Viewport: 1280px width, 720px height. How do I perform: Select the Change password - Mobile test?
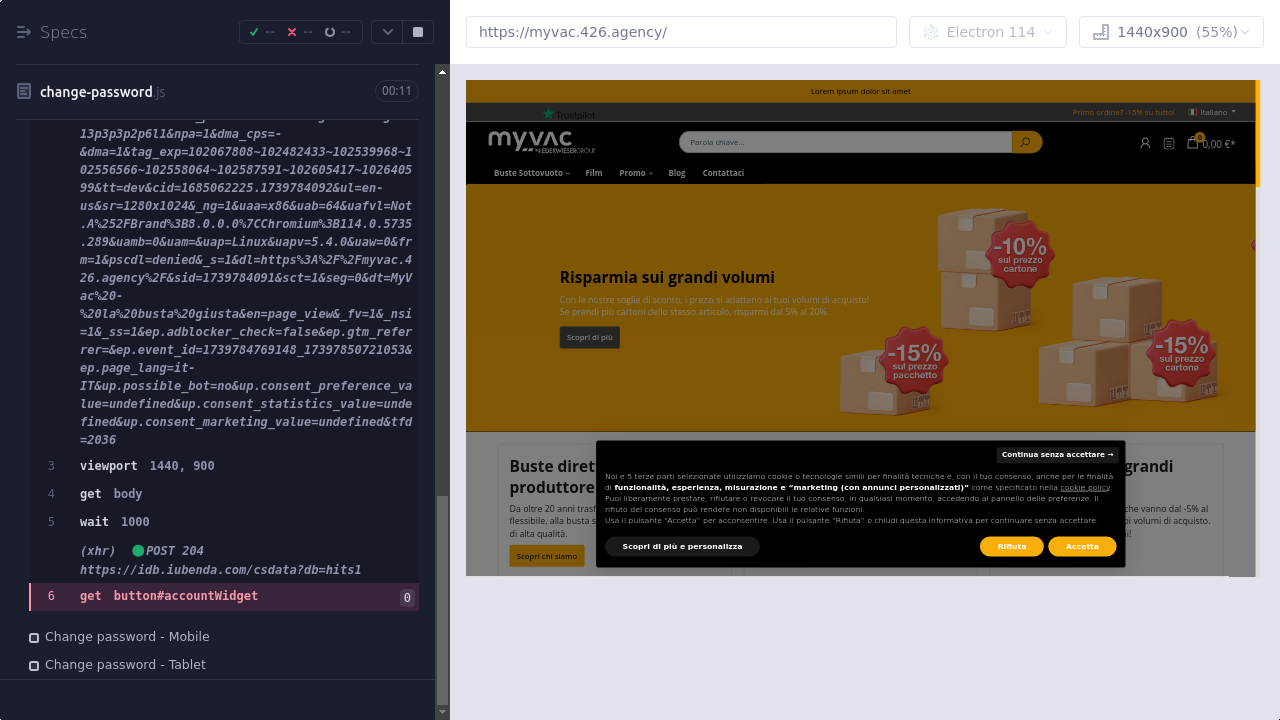point(127,637)
